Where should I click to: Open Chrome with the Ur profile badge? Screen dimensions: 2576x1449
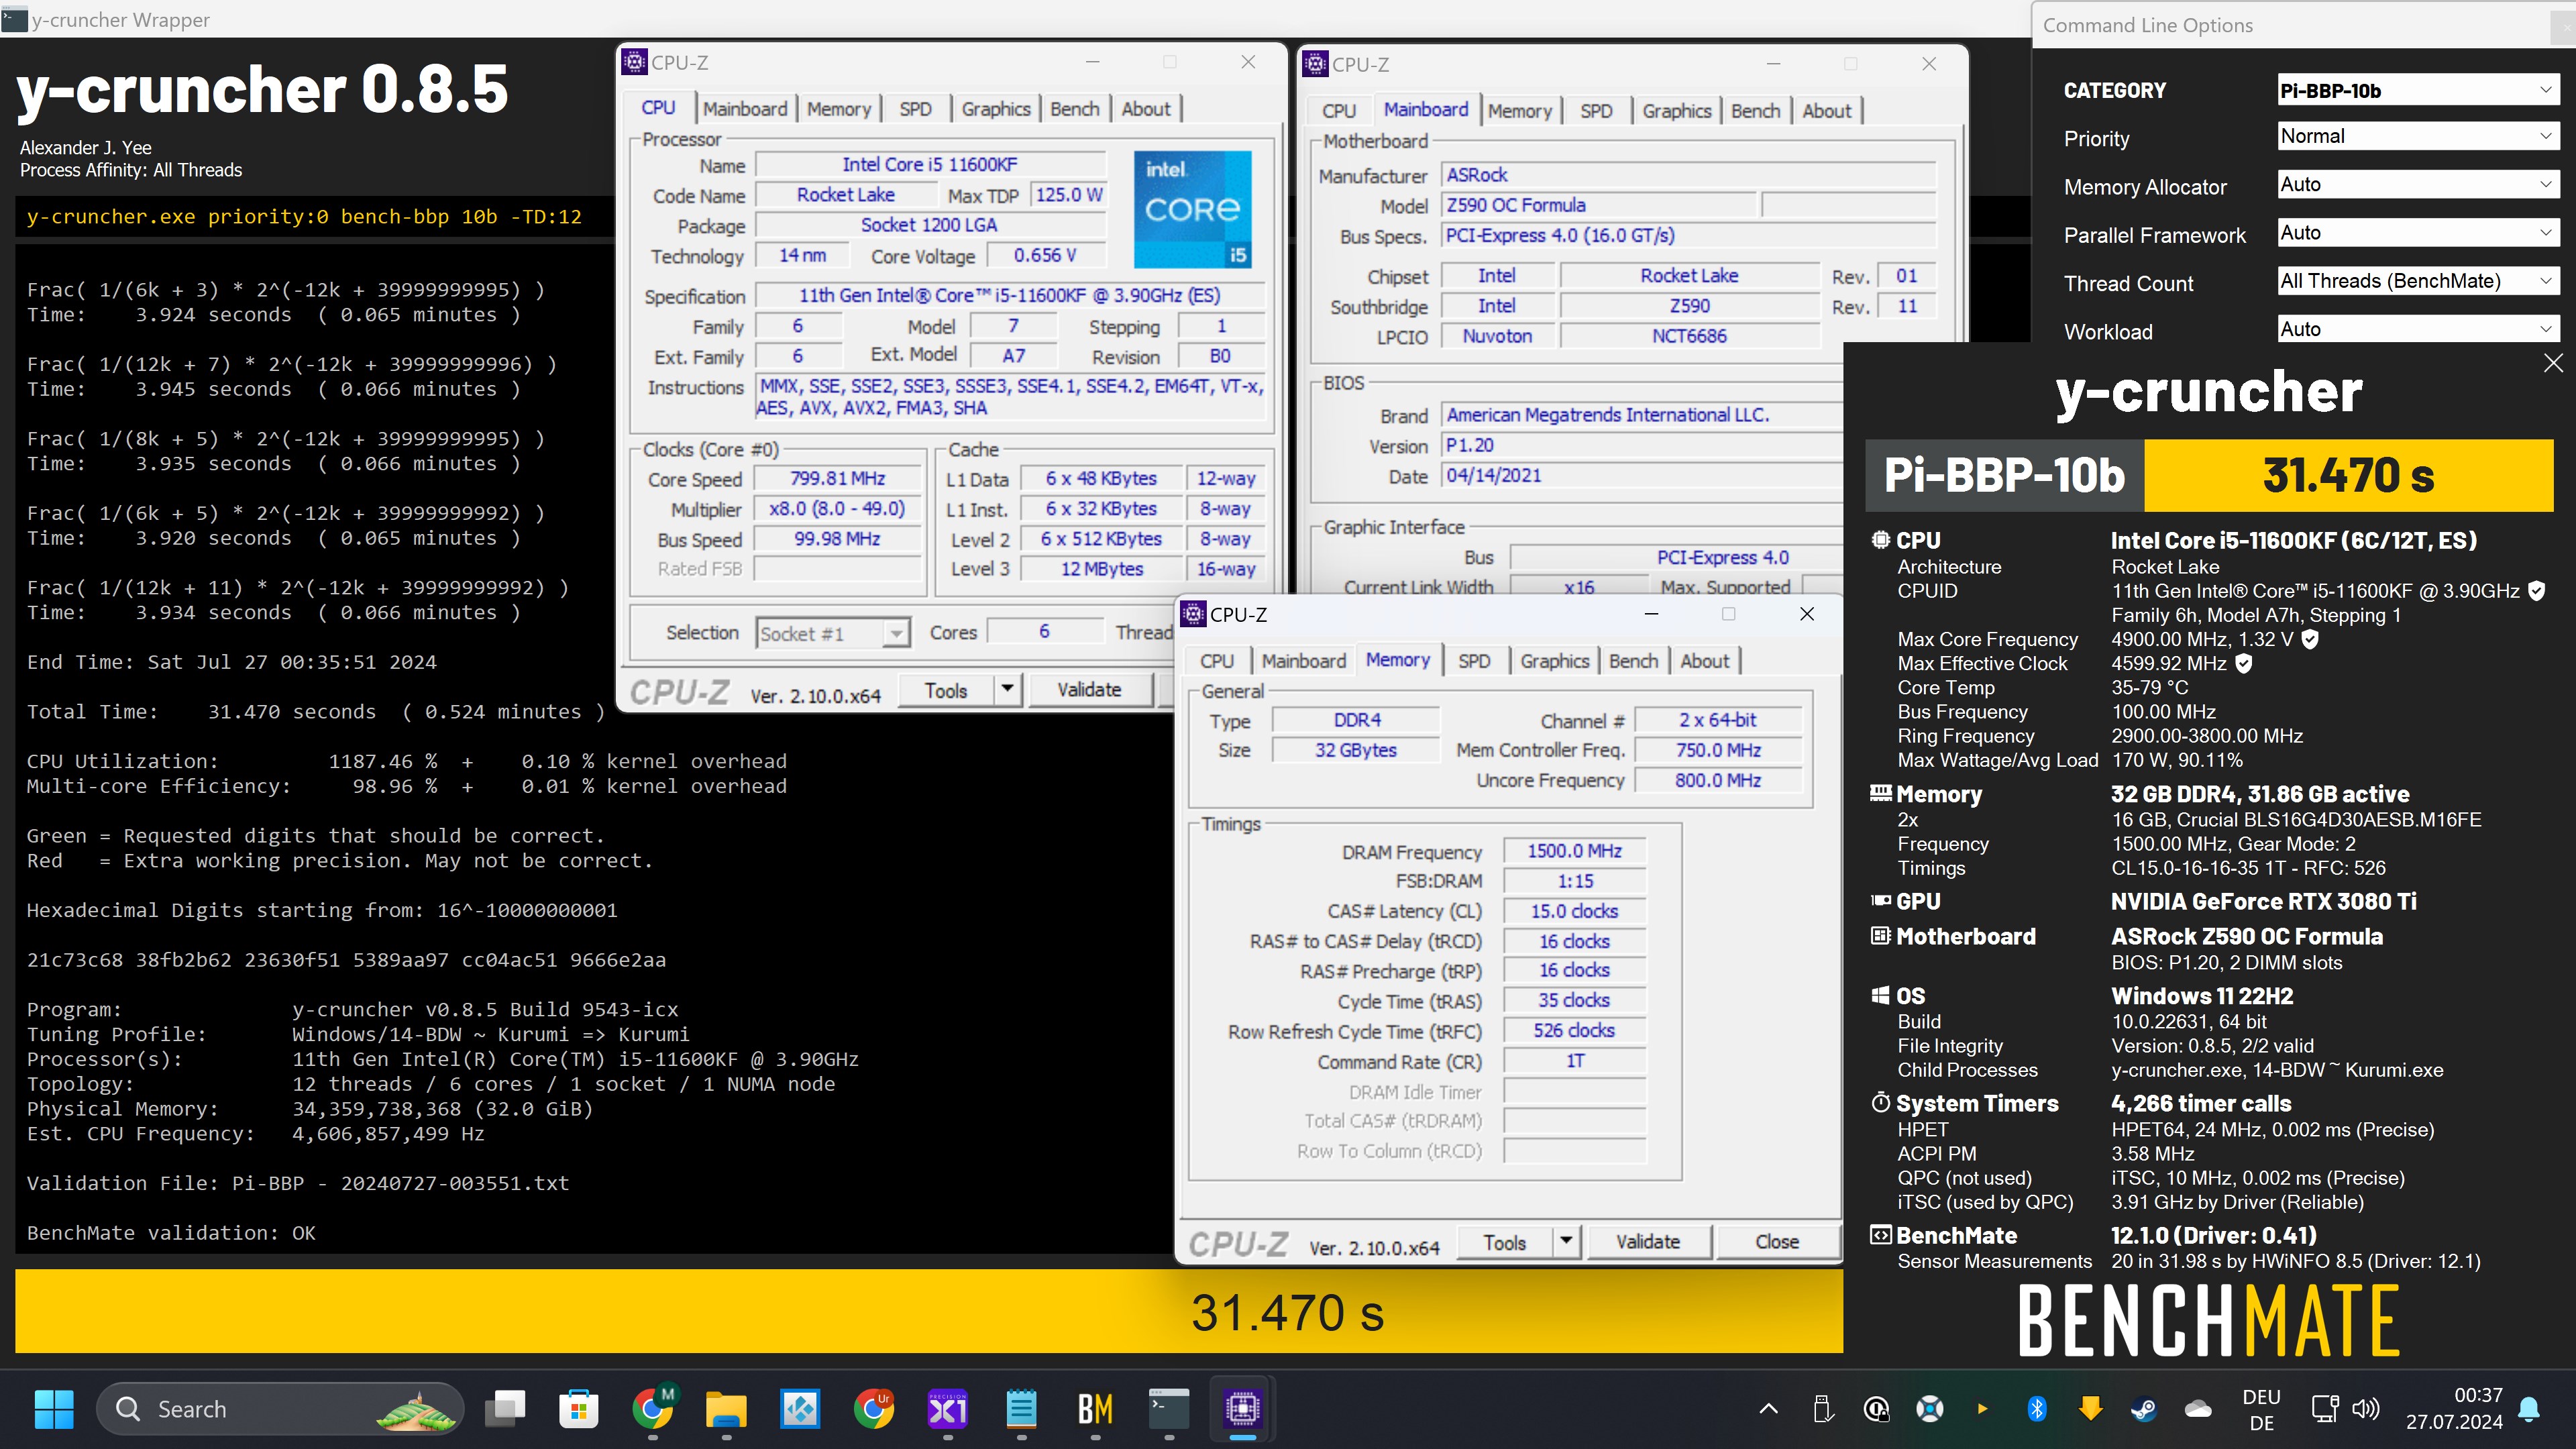pos(874,1409)
